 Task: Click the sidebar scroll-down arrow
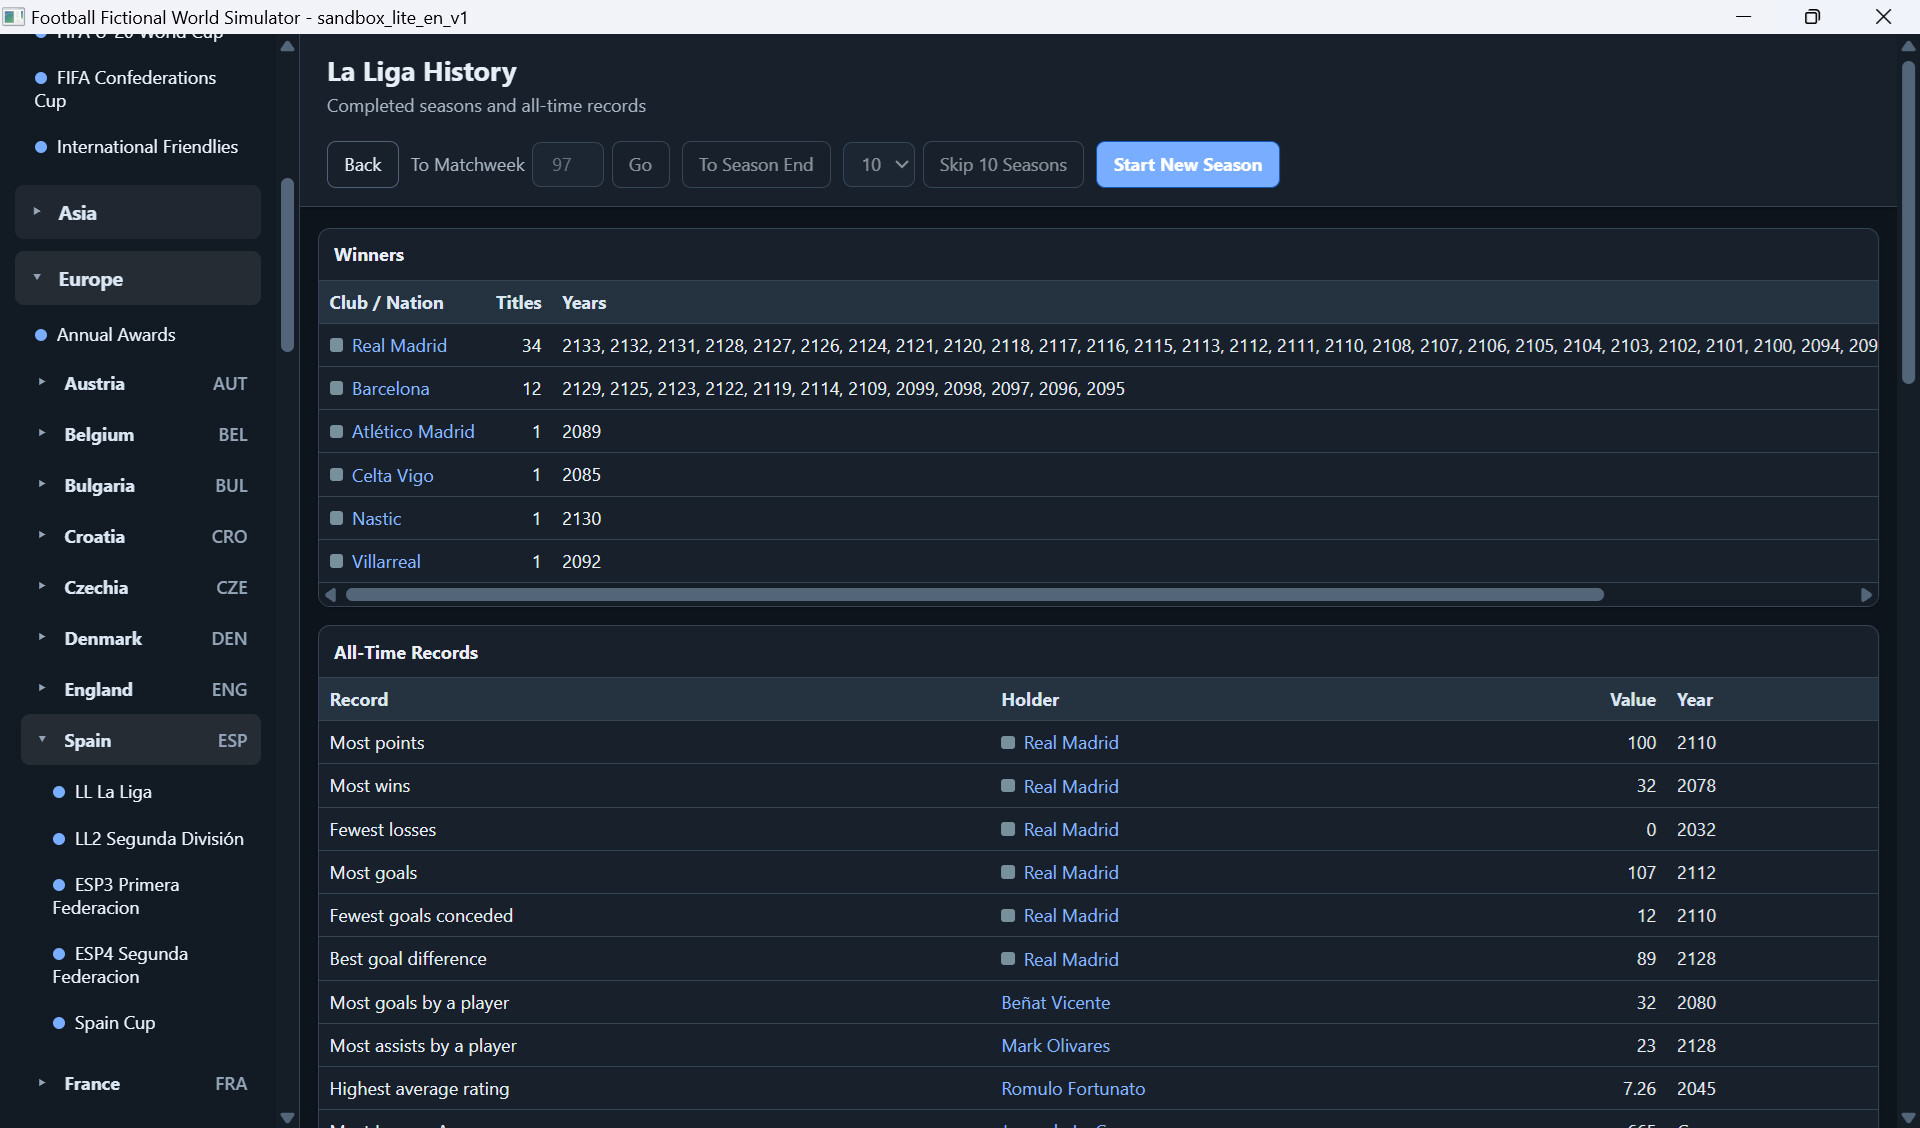point(287,1117)
